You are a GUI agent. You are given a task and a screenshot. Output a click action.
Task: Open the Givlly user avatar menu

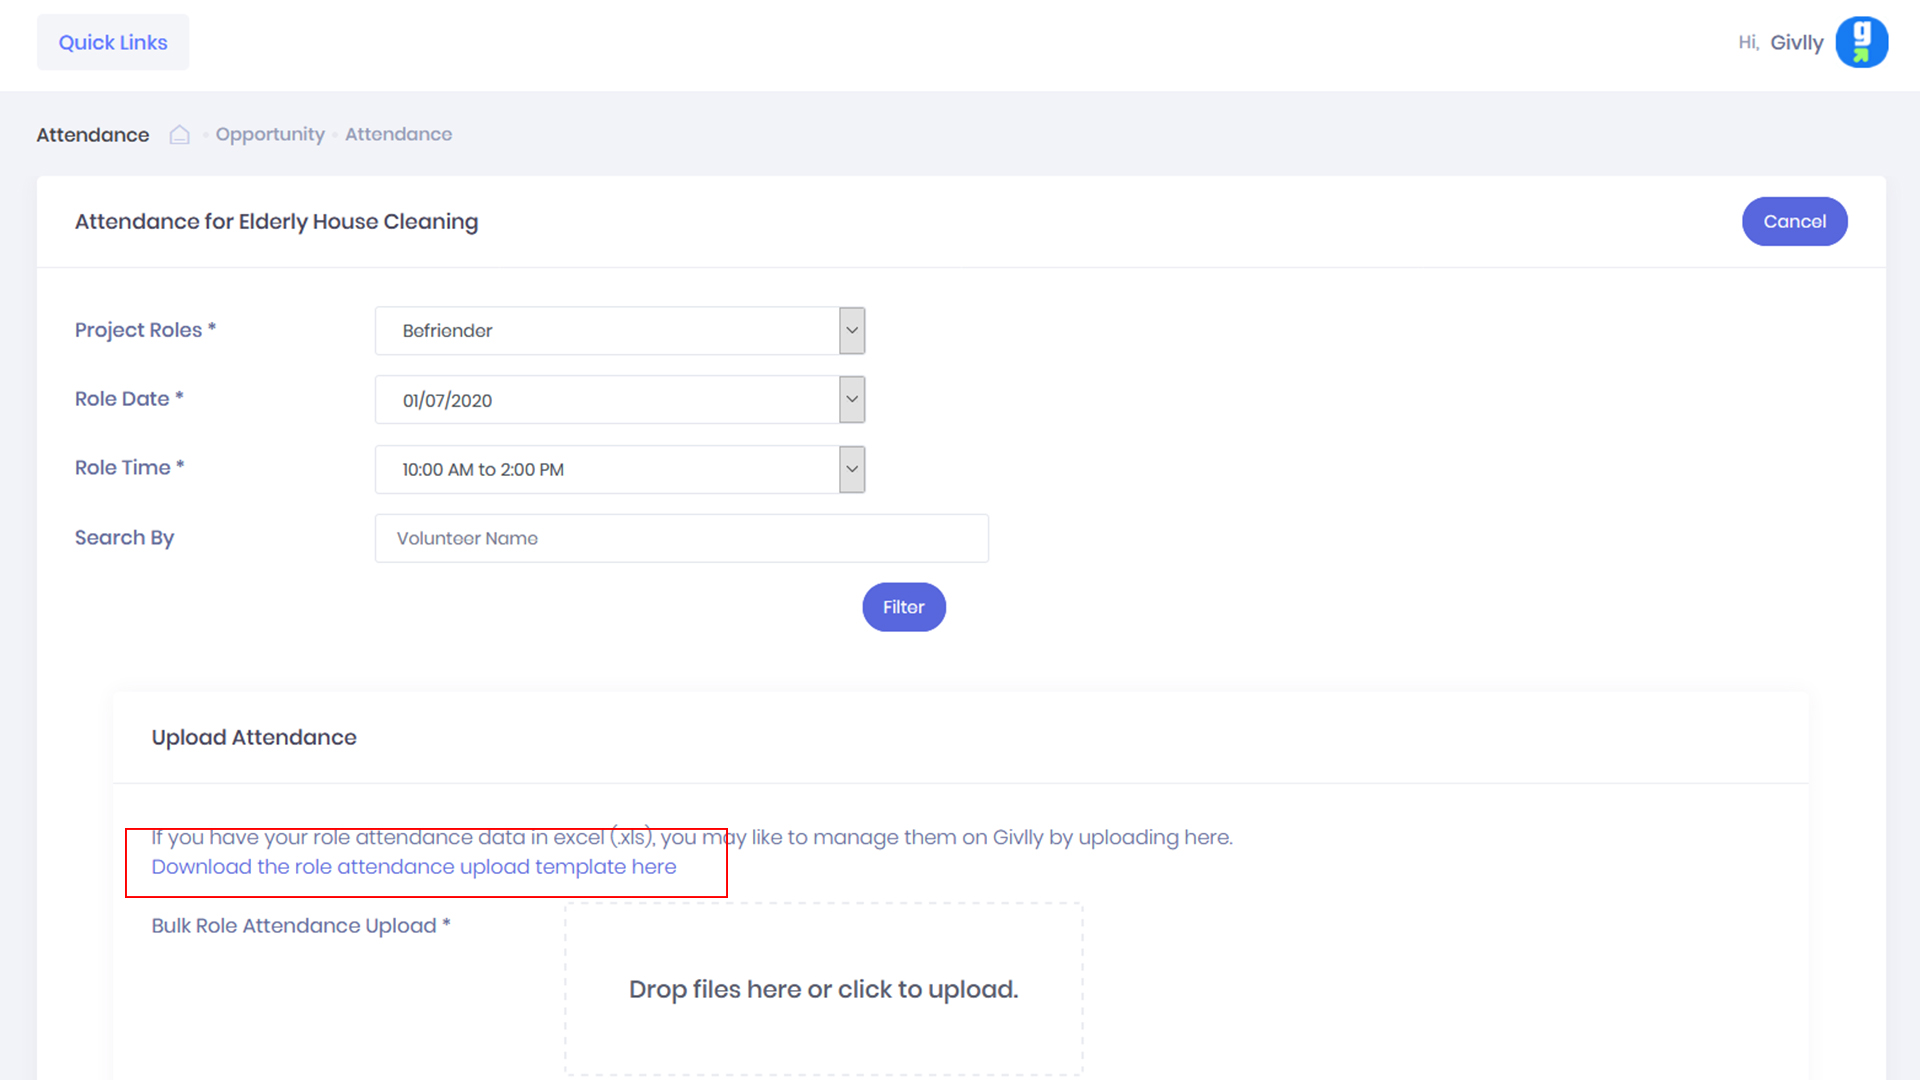pos(1861,42)
